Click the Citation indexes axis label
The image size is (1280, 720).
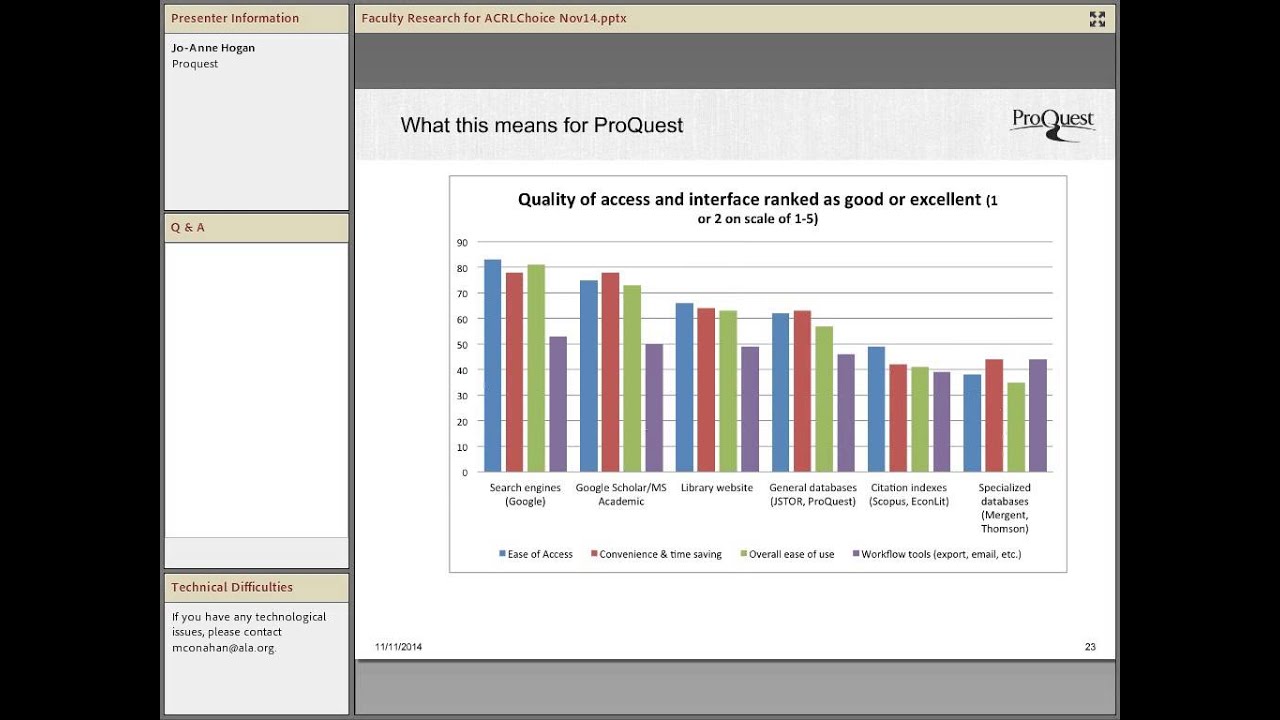pyautogui.click(x=909, y=495)
